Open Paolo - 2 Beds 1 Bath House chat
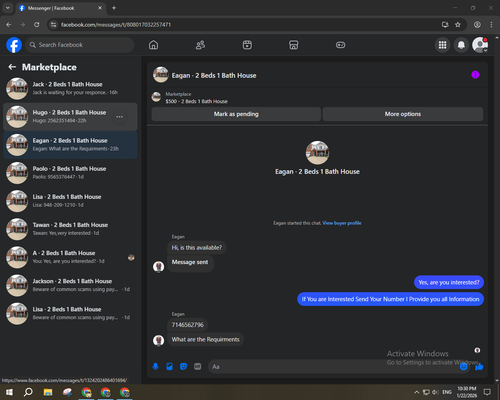This screenshot has height=400, width=500. (x=70, y=173)
